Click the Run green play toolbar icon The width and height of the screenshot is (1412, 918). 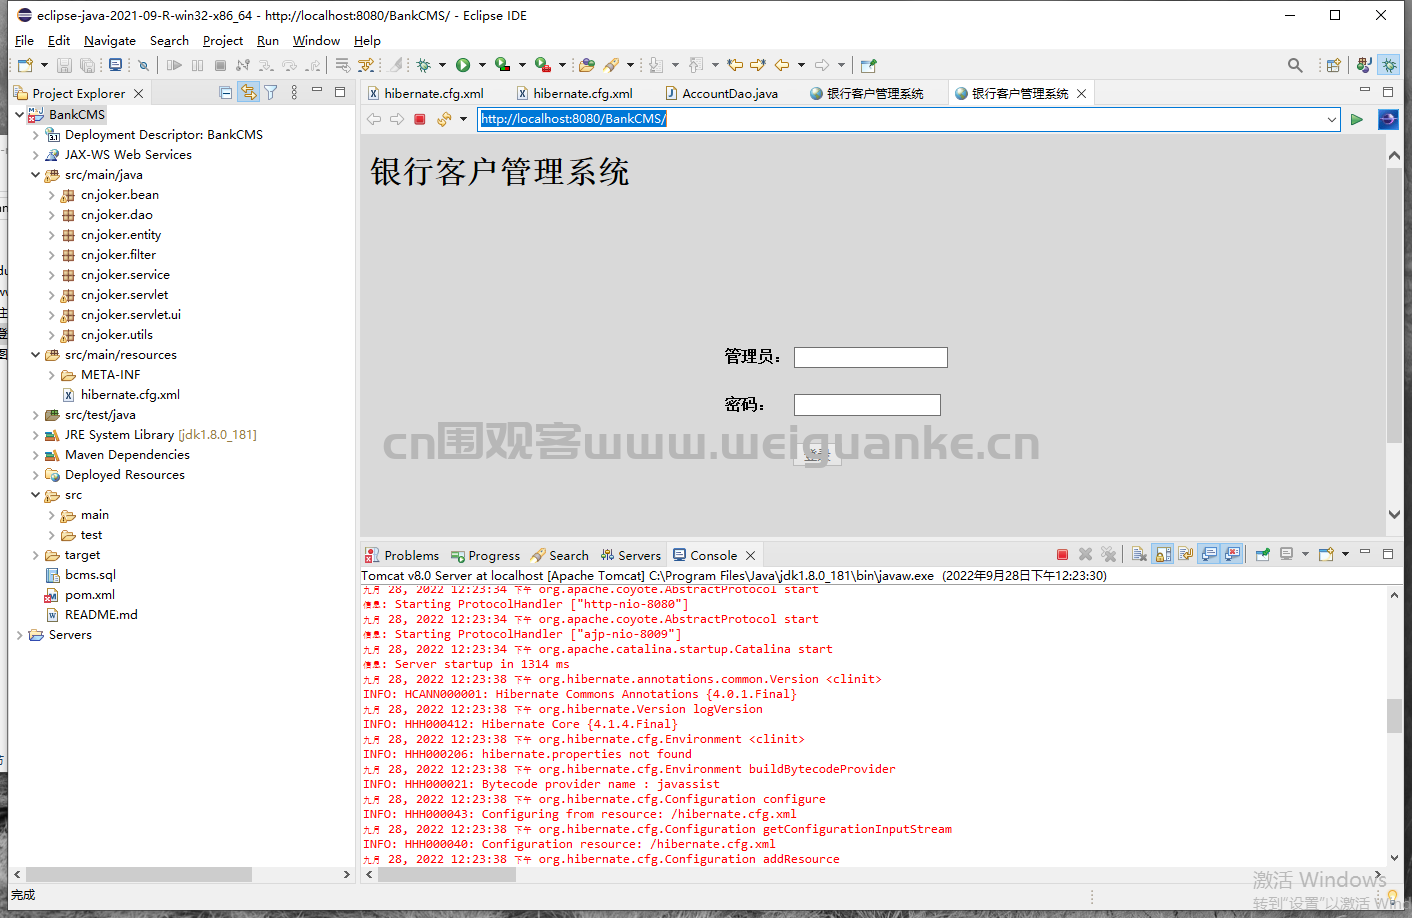pyautogui.click(x=463, y=65)
